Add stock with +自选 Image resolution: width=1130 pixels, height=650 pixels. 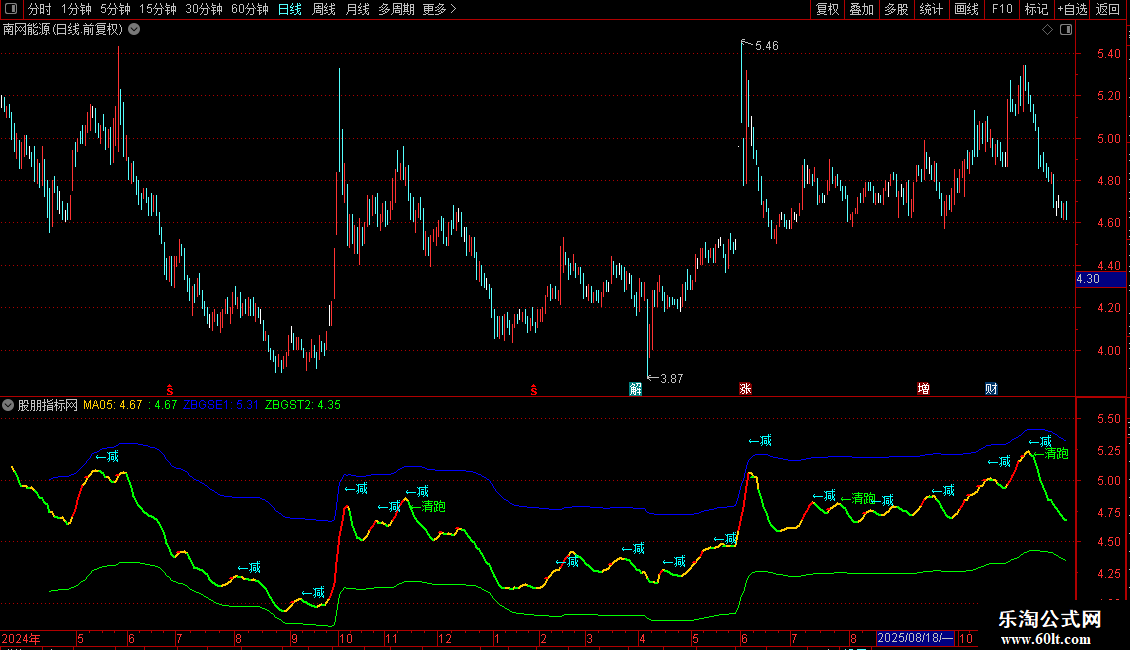[x=1072, y=9]
